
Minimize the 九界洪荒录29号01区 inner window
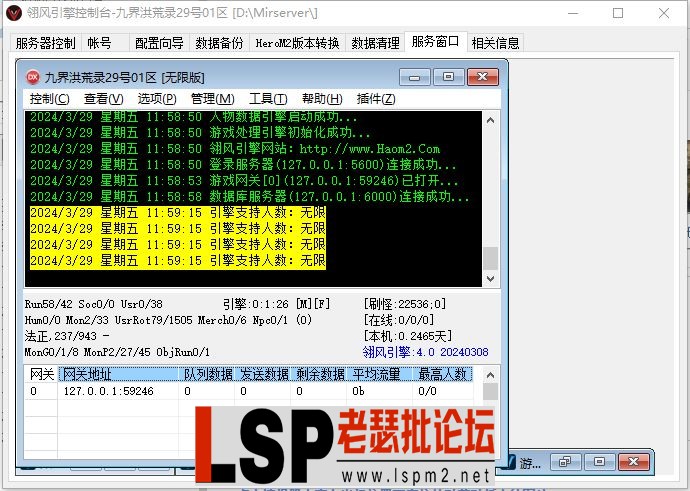coord(415,77)
